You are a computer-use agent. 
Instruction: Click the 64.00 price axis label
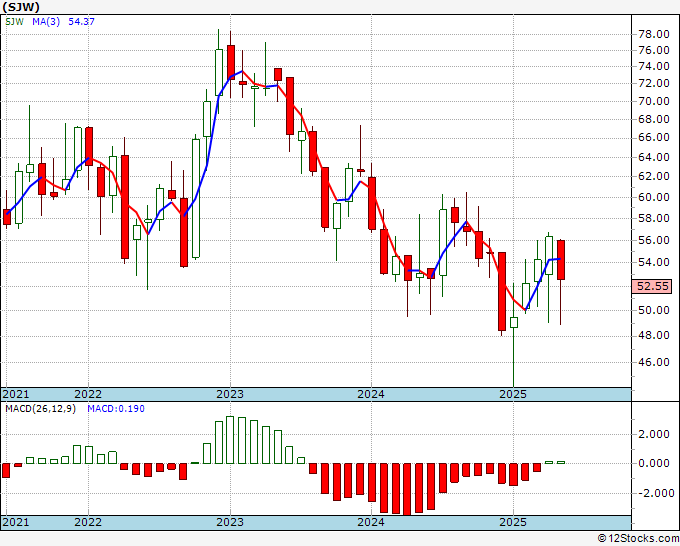click(x=654, y=157)
